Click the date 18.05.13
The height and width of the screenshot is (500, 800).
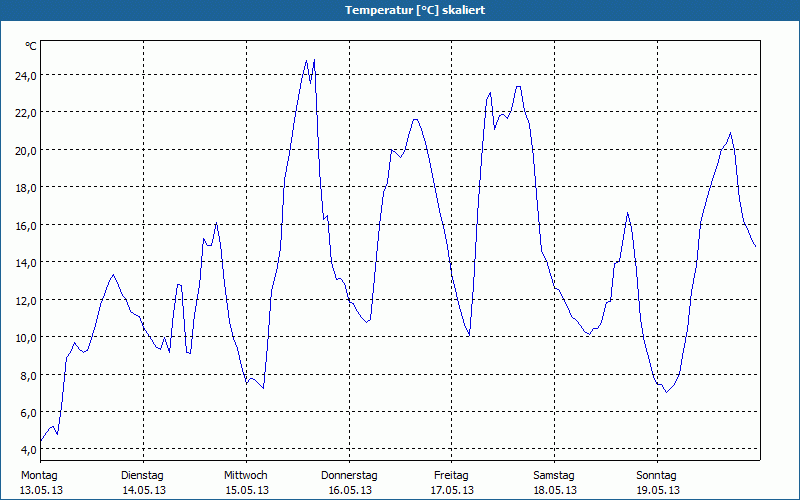[x=555, y=490]
